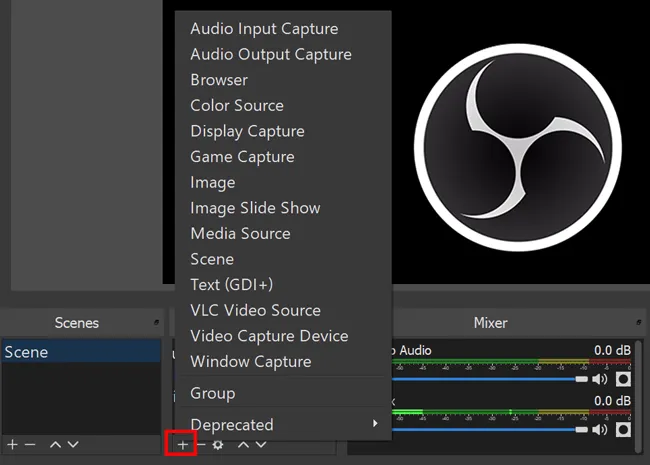Mute the second mixer channel

(x=599, y=430)
